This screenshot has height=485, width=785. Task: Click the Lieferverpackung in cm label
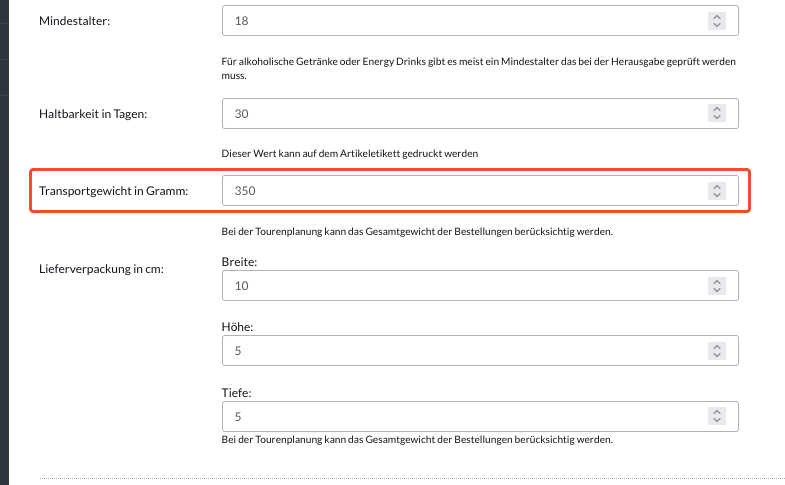coord(101,269)
